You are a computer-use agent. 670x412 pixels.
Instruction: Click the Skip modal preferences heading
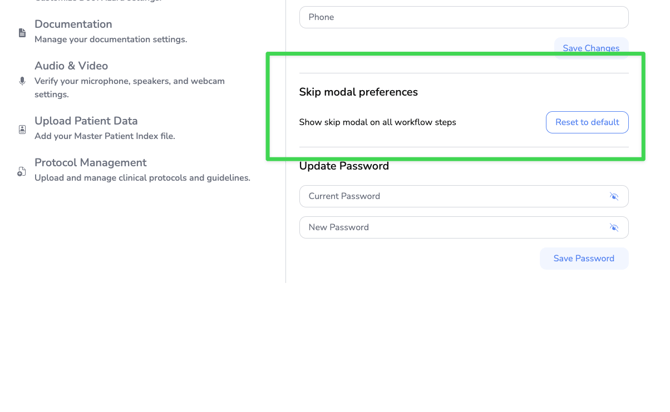[358, 92]
